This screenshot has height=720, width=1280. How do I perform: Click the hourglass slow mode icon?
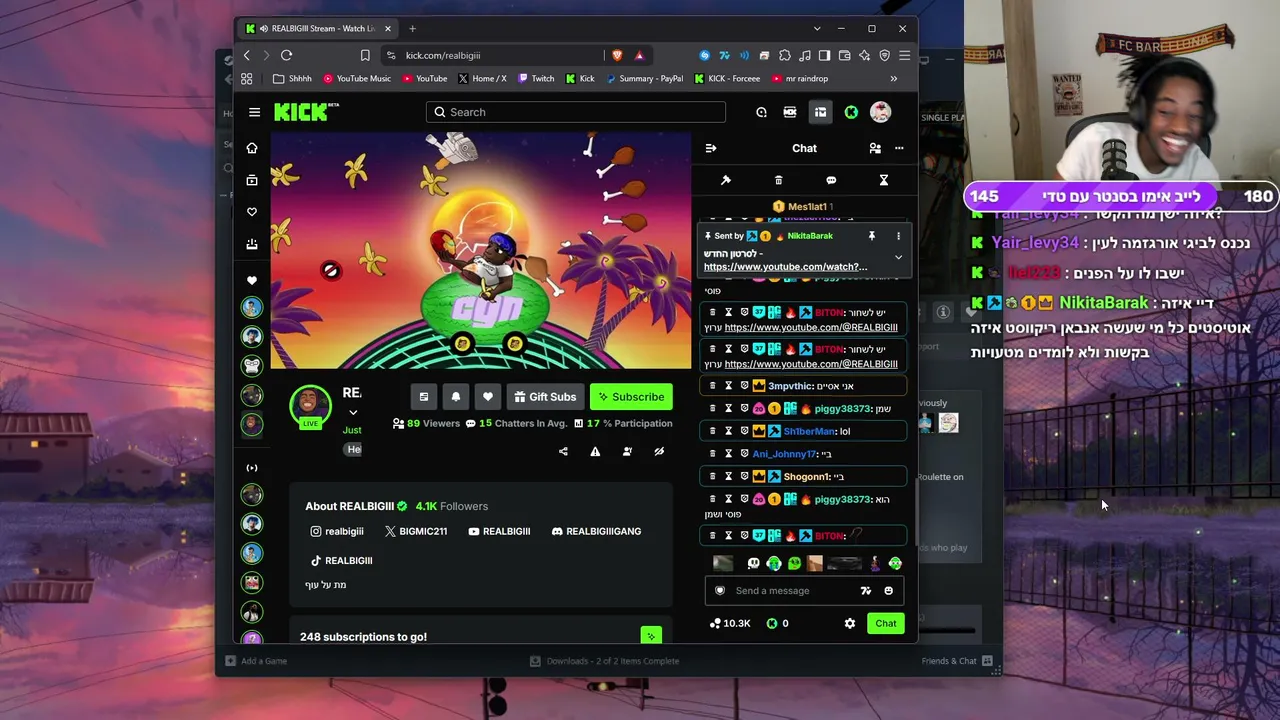tap(884, 180)
